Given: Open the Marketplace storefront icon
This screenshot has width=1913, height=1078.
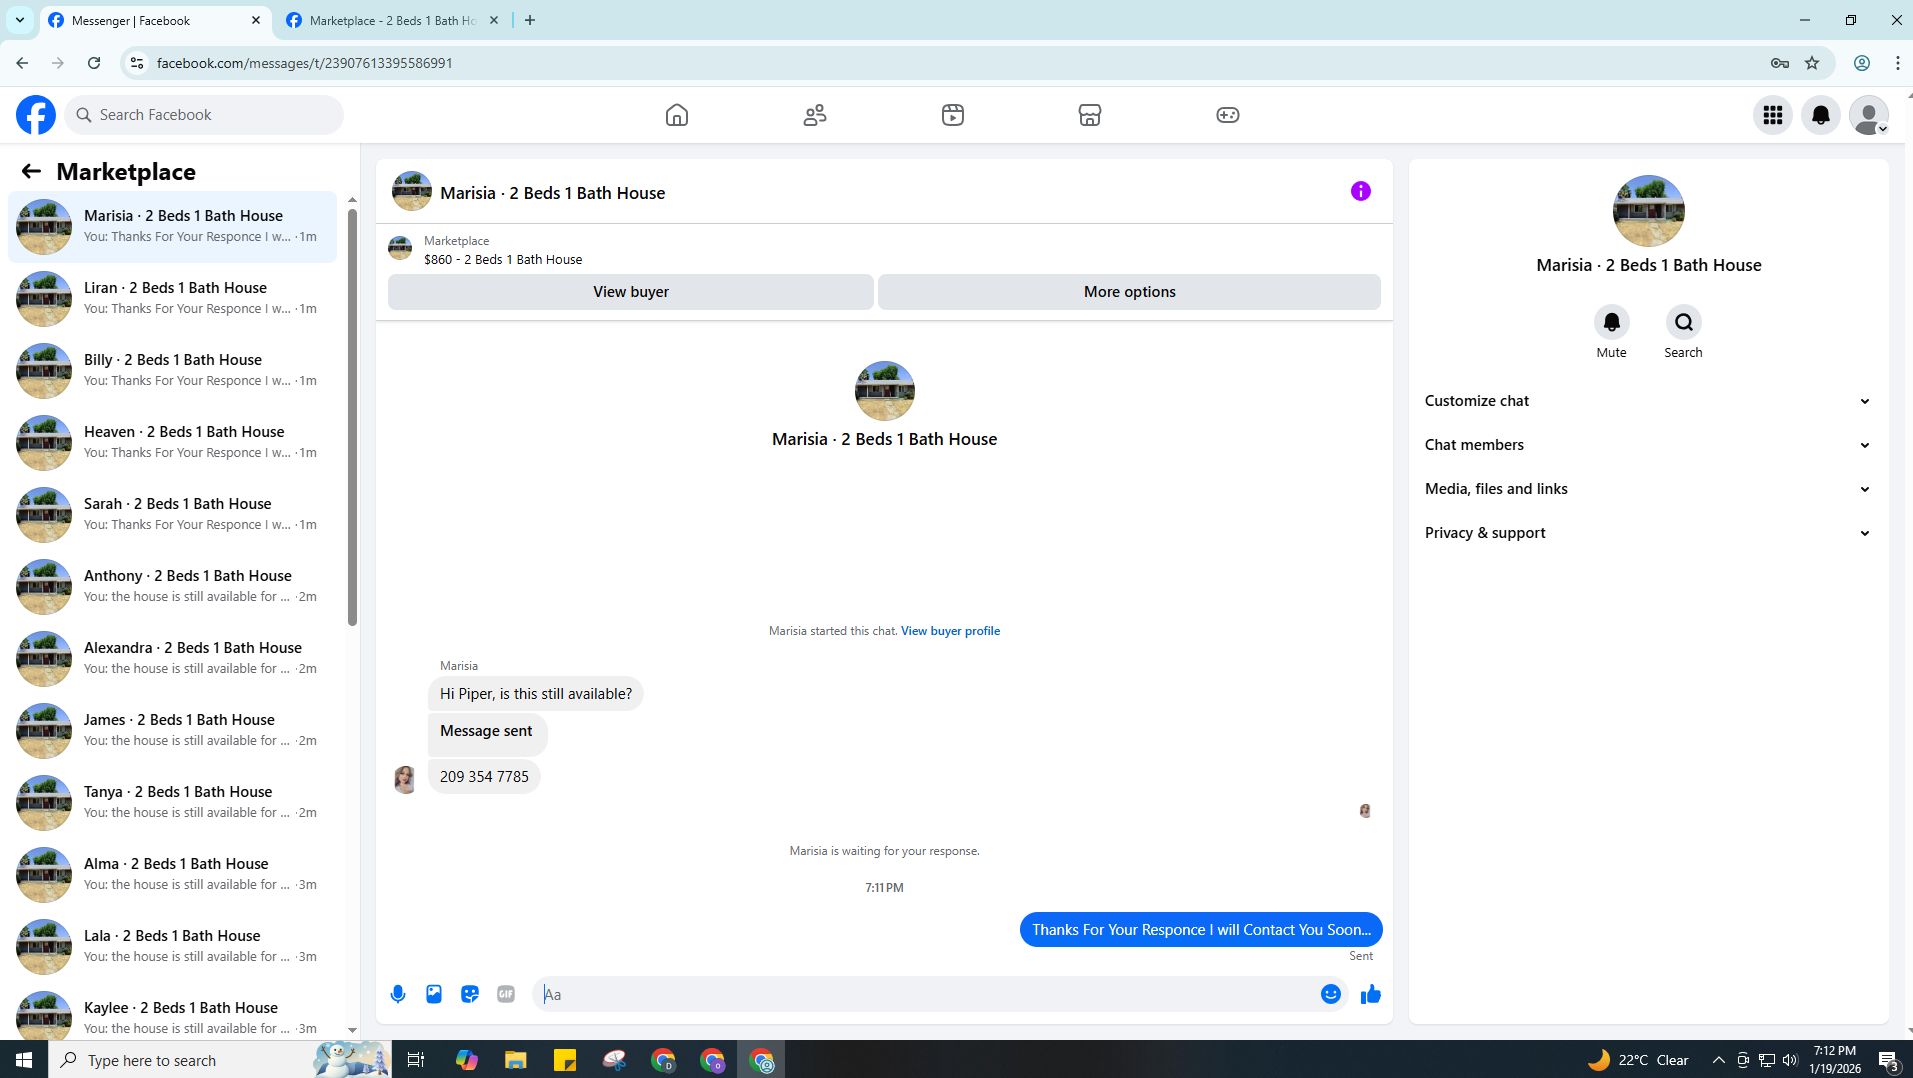Looking at the screenshot, I should pos(1090,115).
